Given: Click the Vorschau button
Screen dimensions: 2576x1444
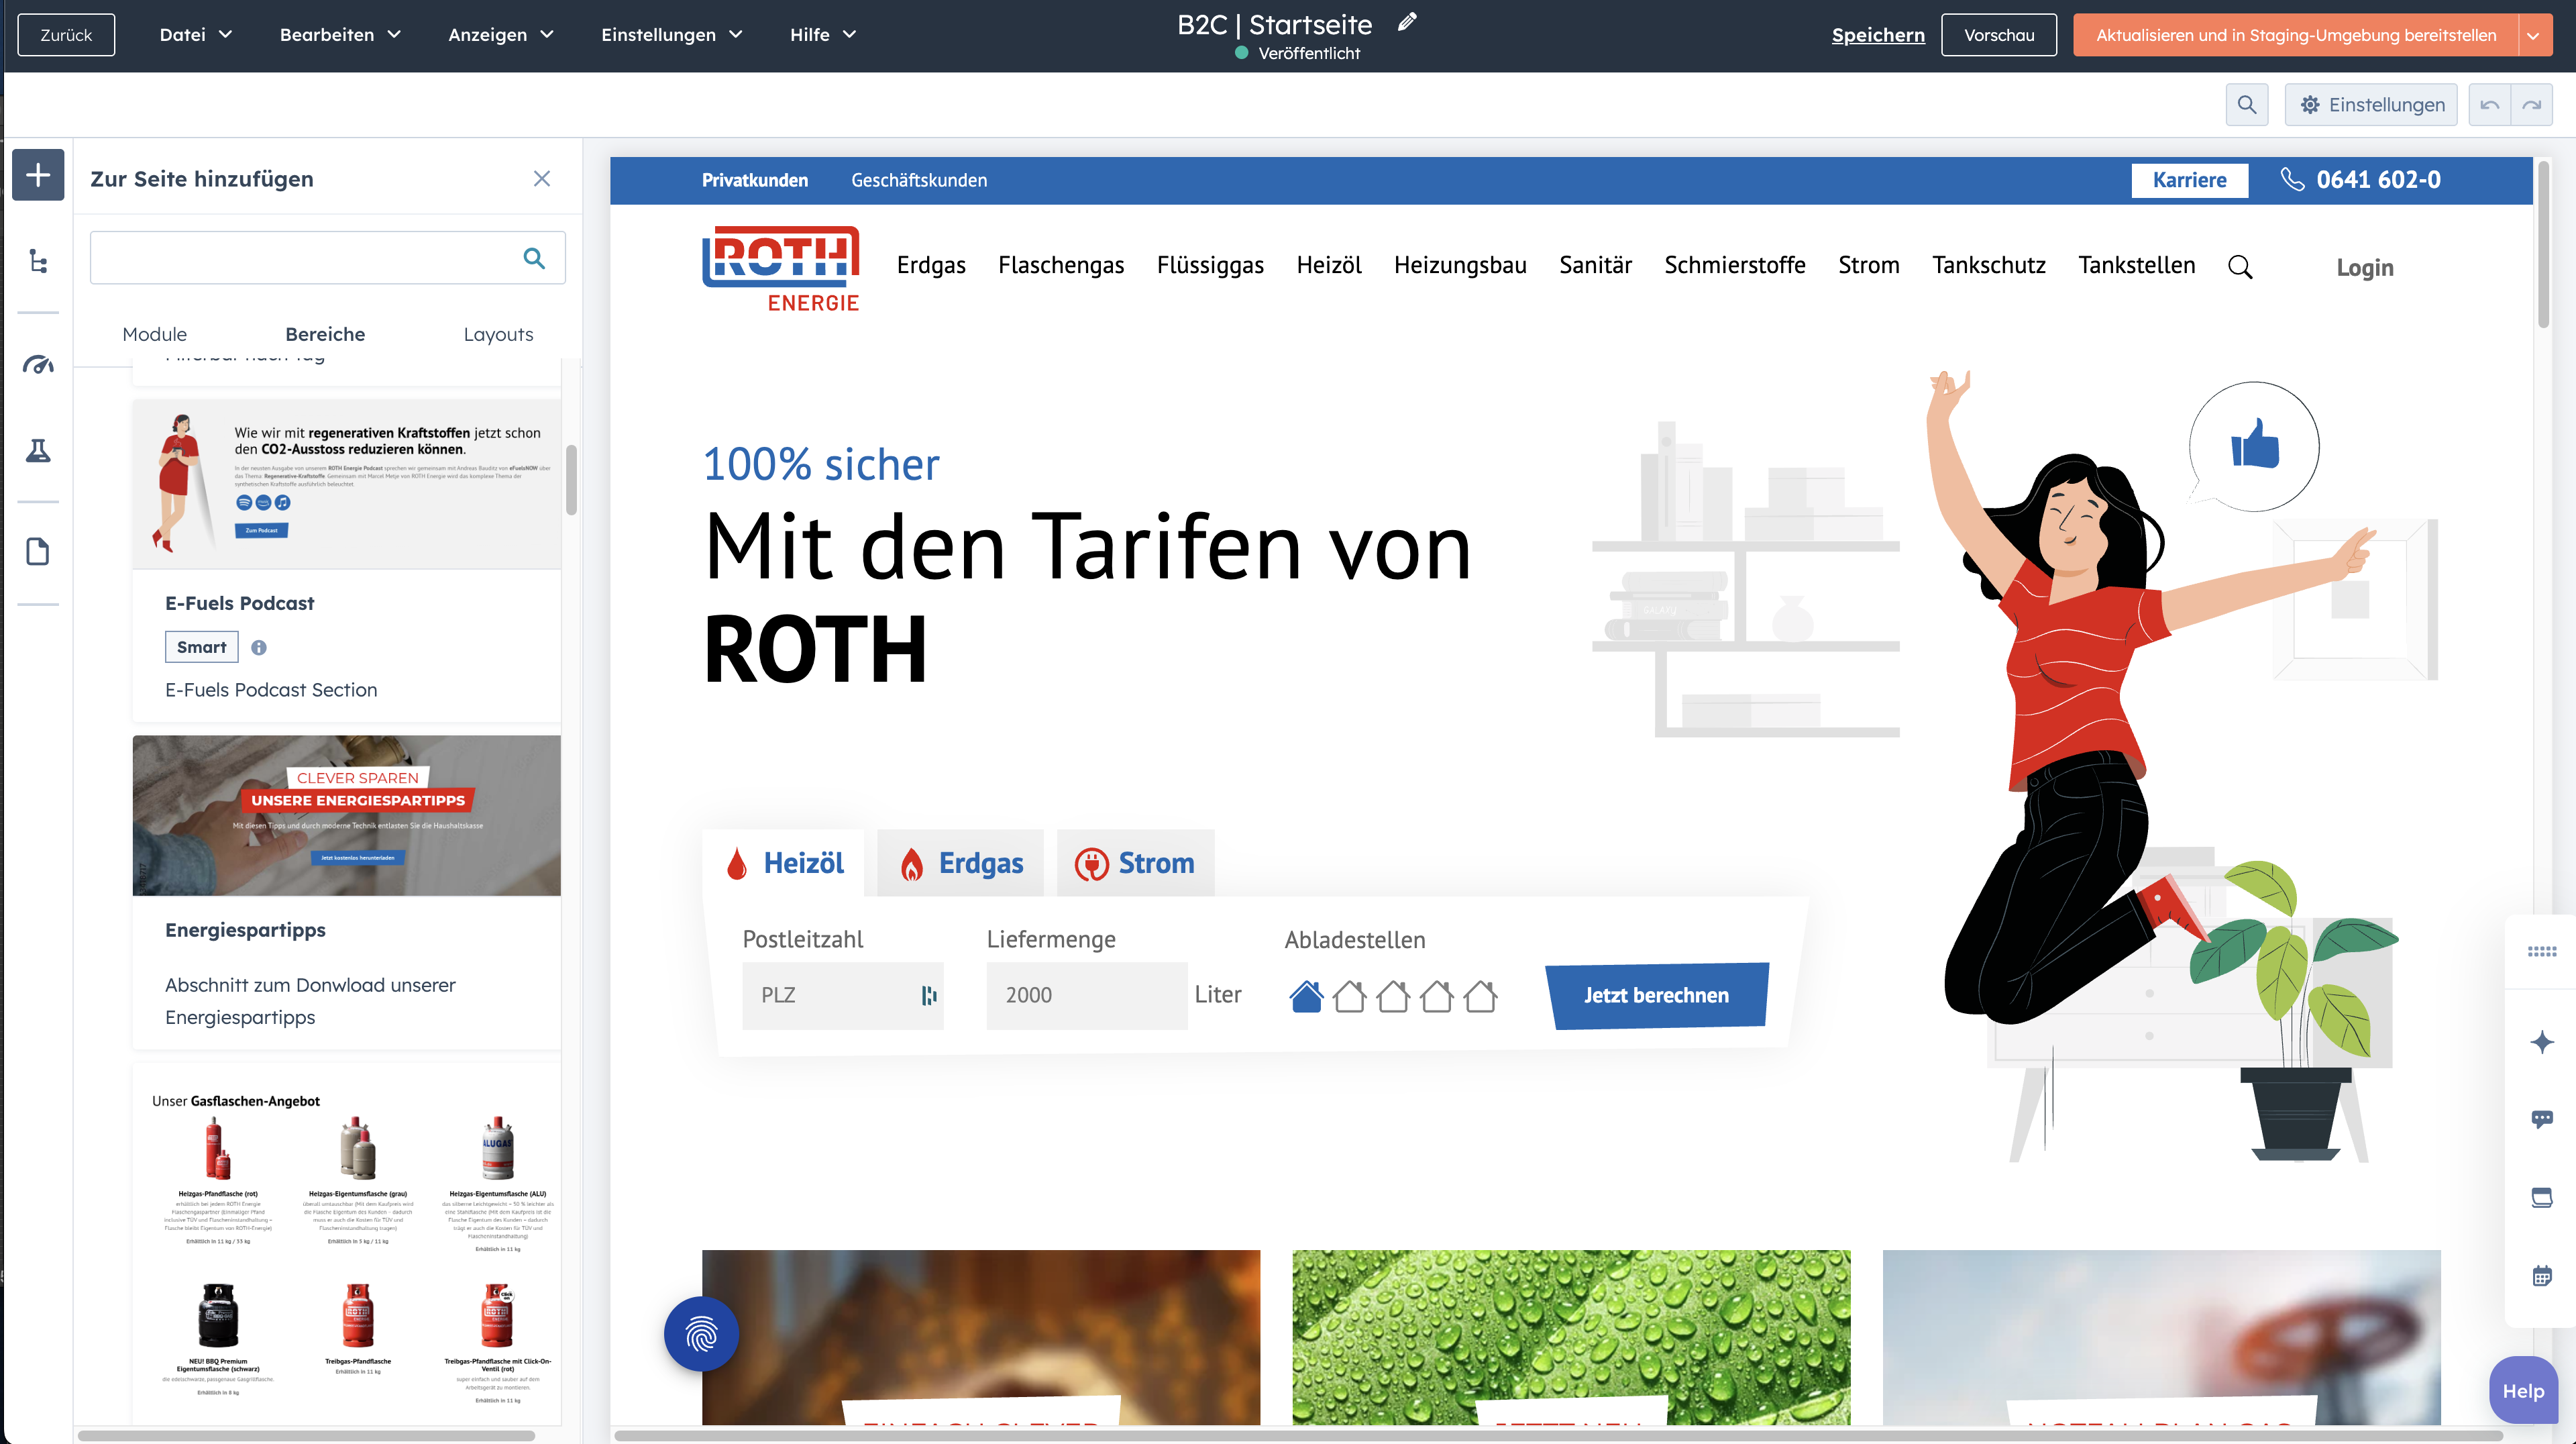Looking at the screenshot, I should [1998, 35].
